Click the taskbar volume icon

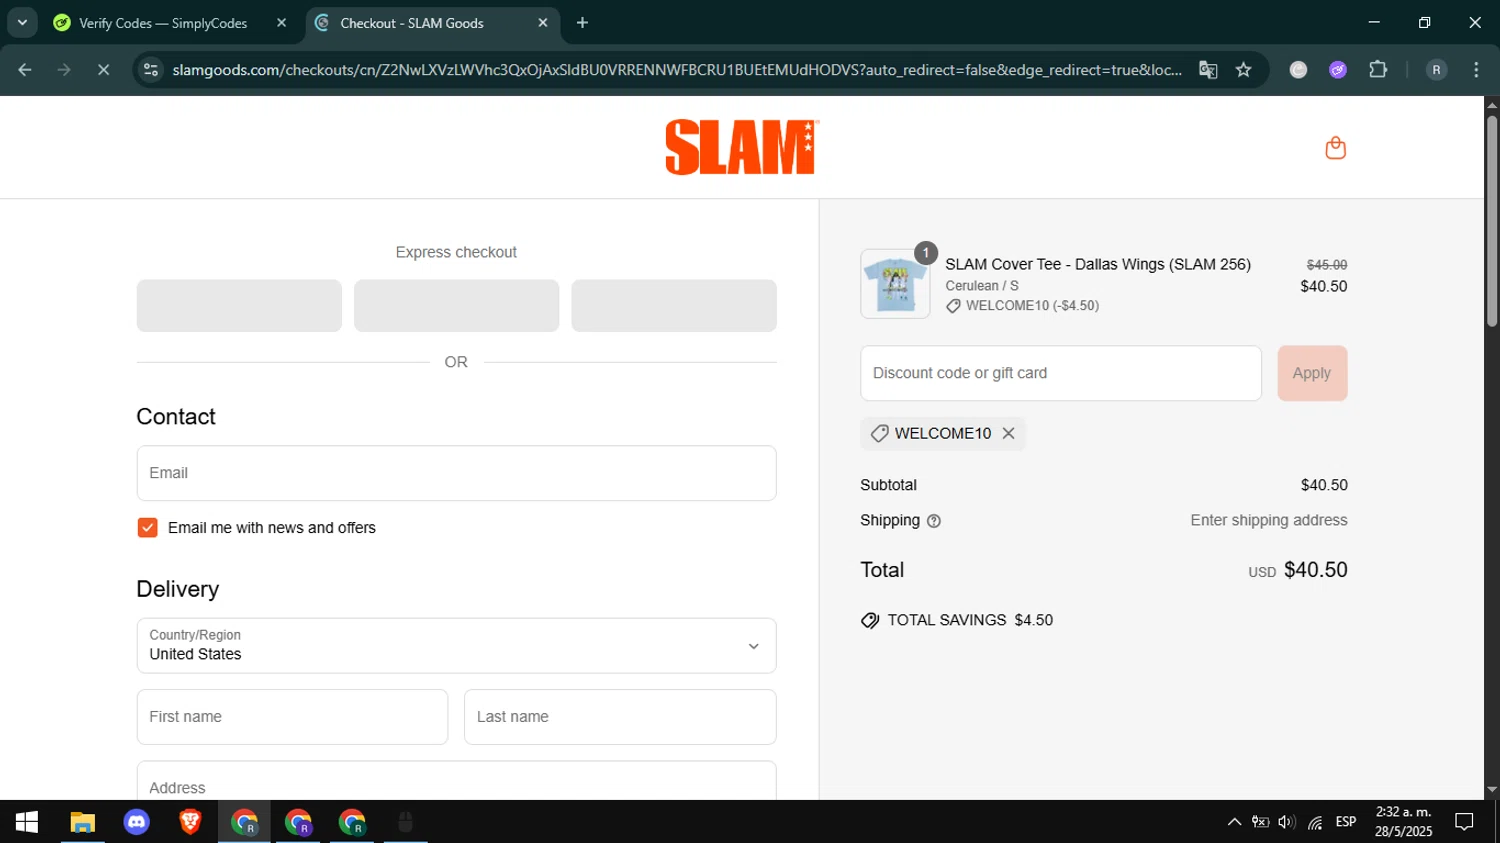pos(1287,822)
